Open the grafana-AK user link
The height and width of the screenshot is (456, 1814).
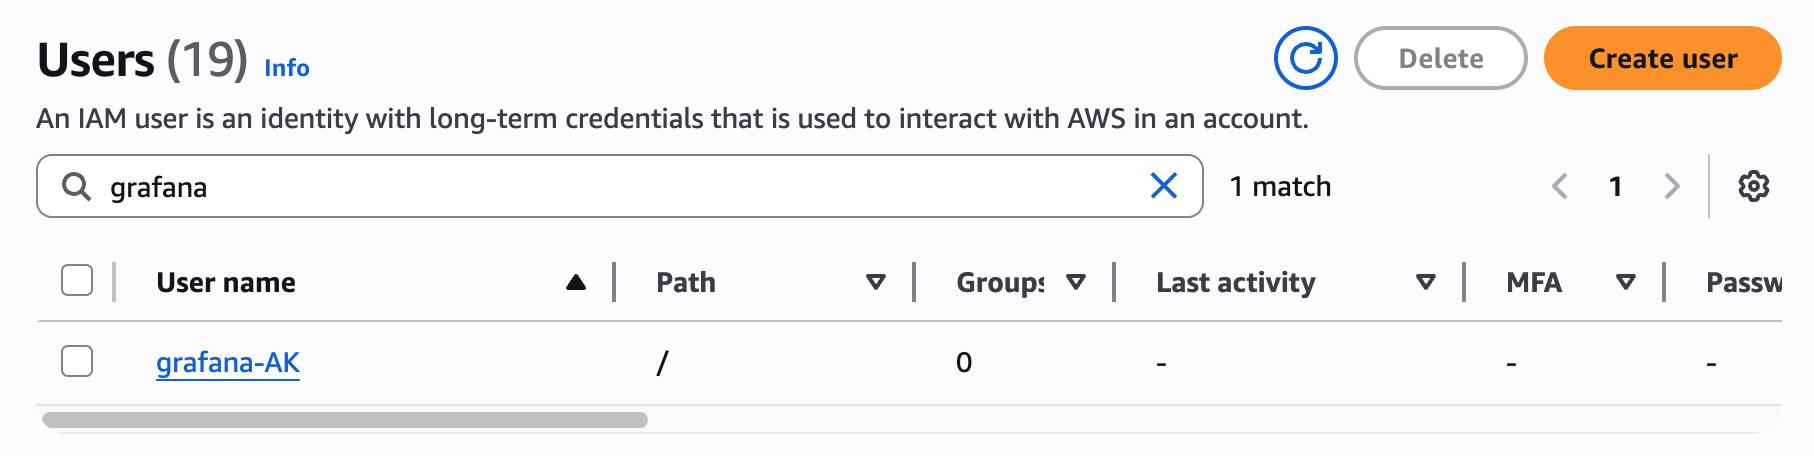pyautogui.click(x=228, y=362)
